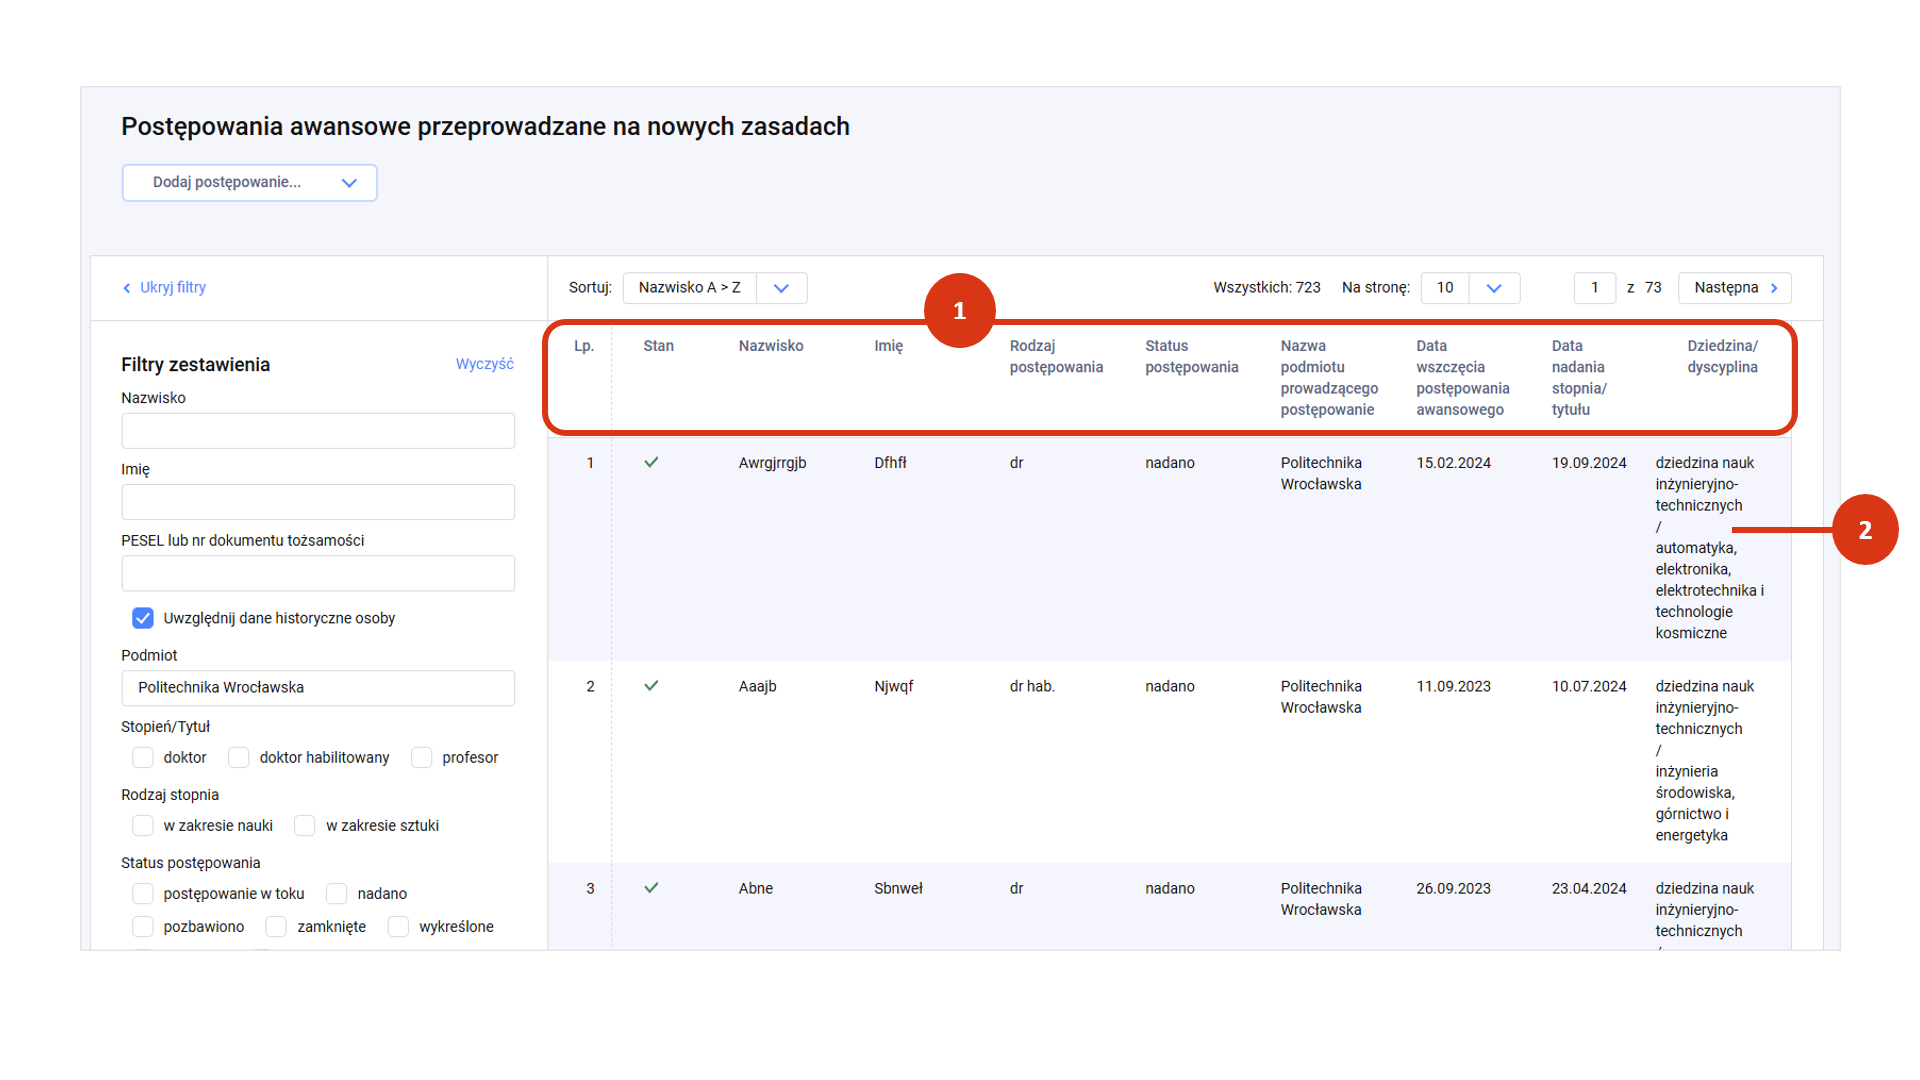Click the PESEL lub nr dokumentu input field
The width and height of the screenshot is (1920, 1080).
(318, 574)
